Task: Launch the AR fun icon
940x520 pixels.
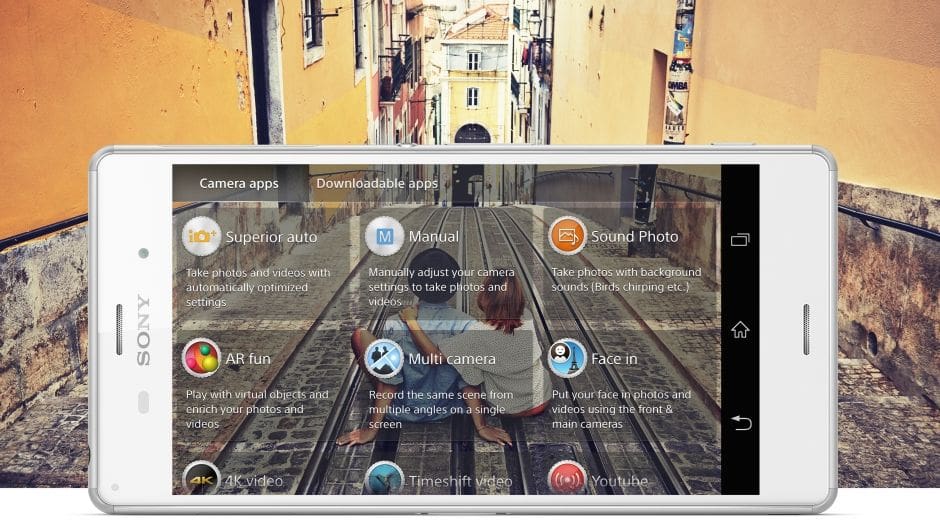Action: point(202,358)
